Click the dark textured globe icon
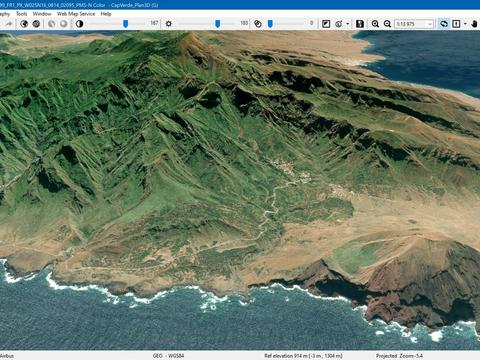This screenshot has height=360, width=480. pyautogui.click(x=36, y=24)
